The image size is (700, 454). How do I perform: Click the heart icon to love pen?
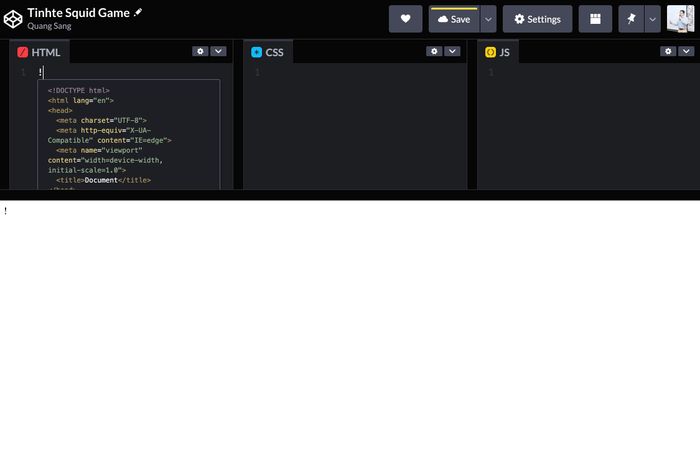(x=405, y=19)
